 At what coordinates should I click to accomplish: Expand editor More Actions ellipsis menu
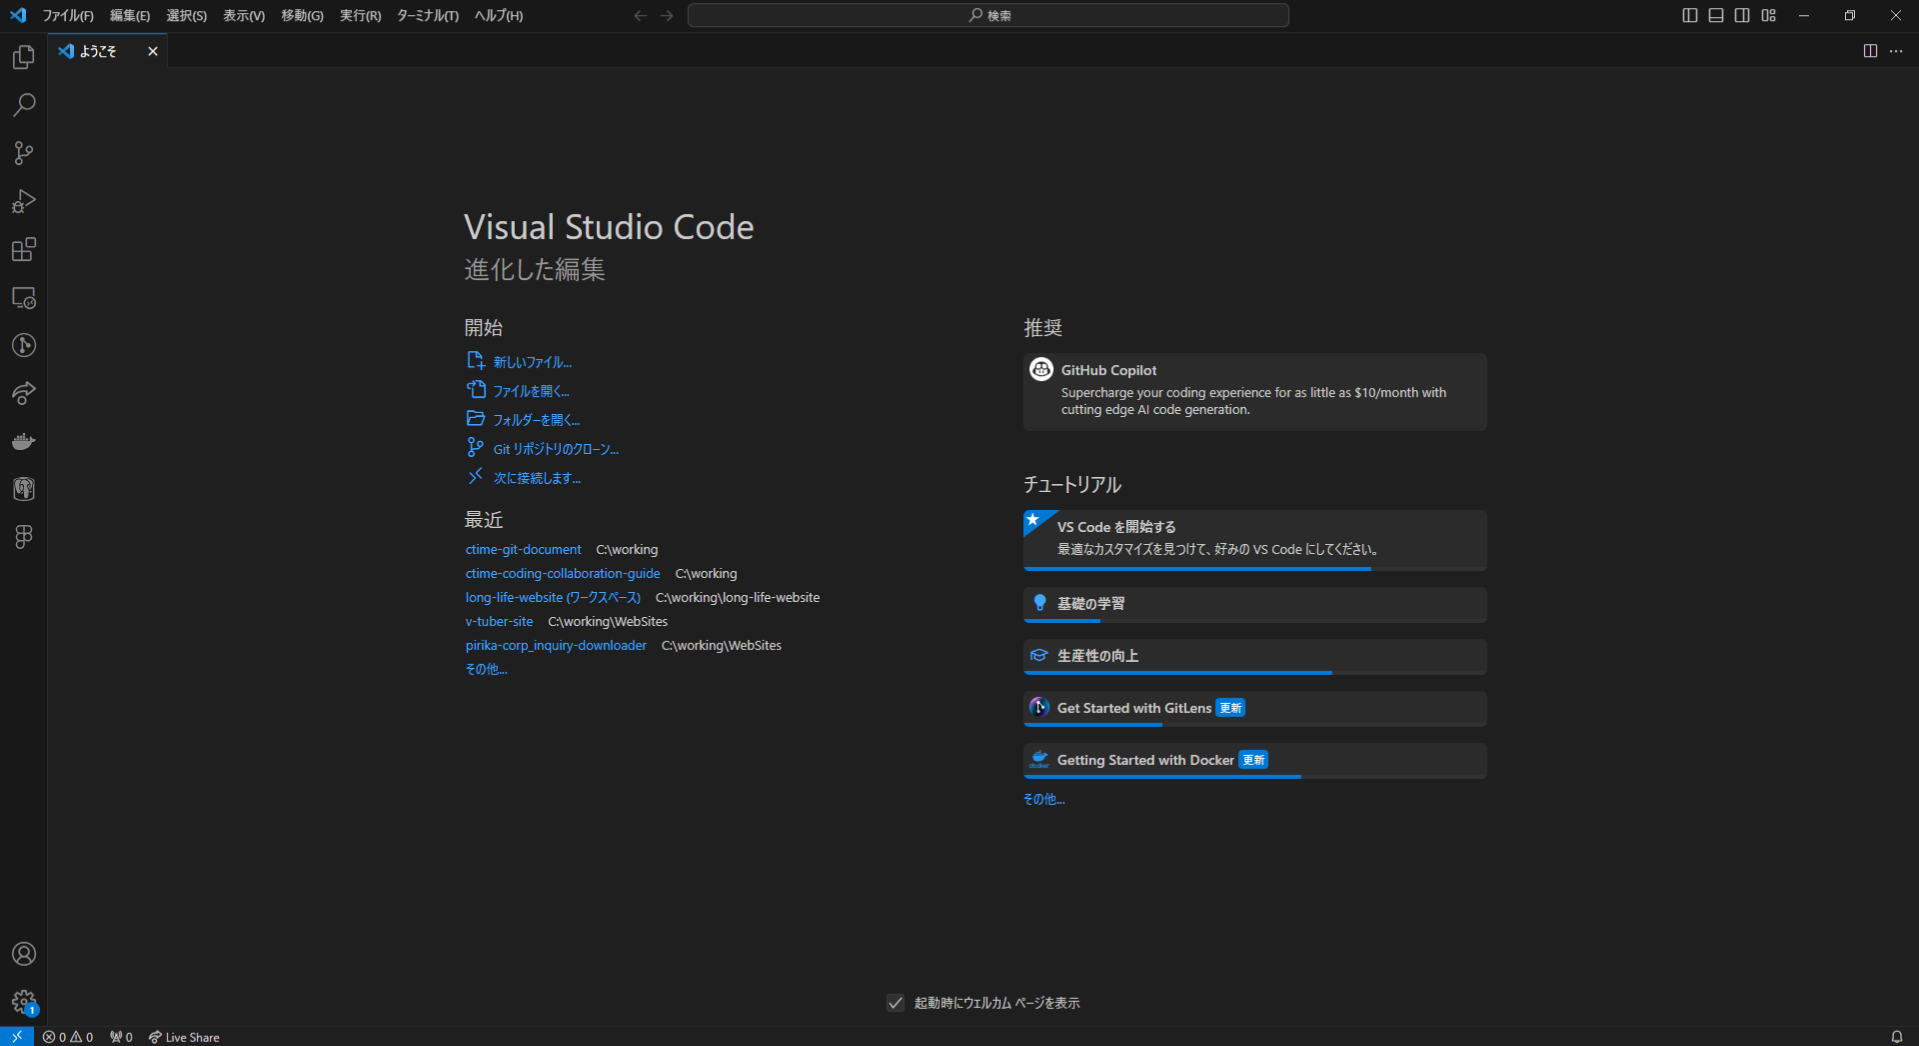tap(1896, 51)
